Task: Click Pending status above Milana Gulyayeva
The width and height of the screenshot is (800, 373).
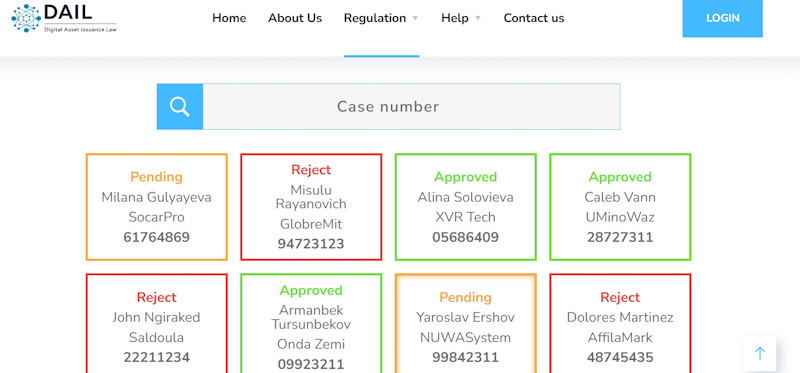Action: (157, 177)
